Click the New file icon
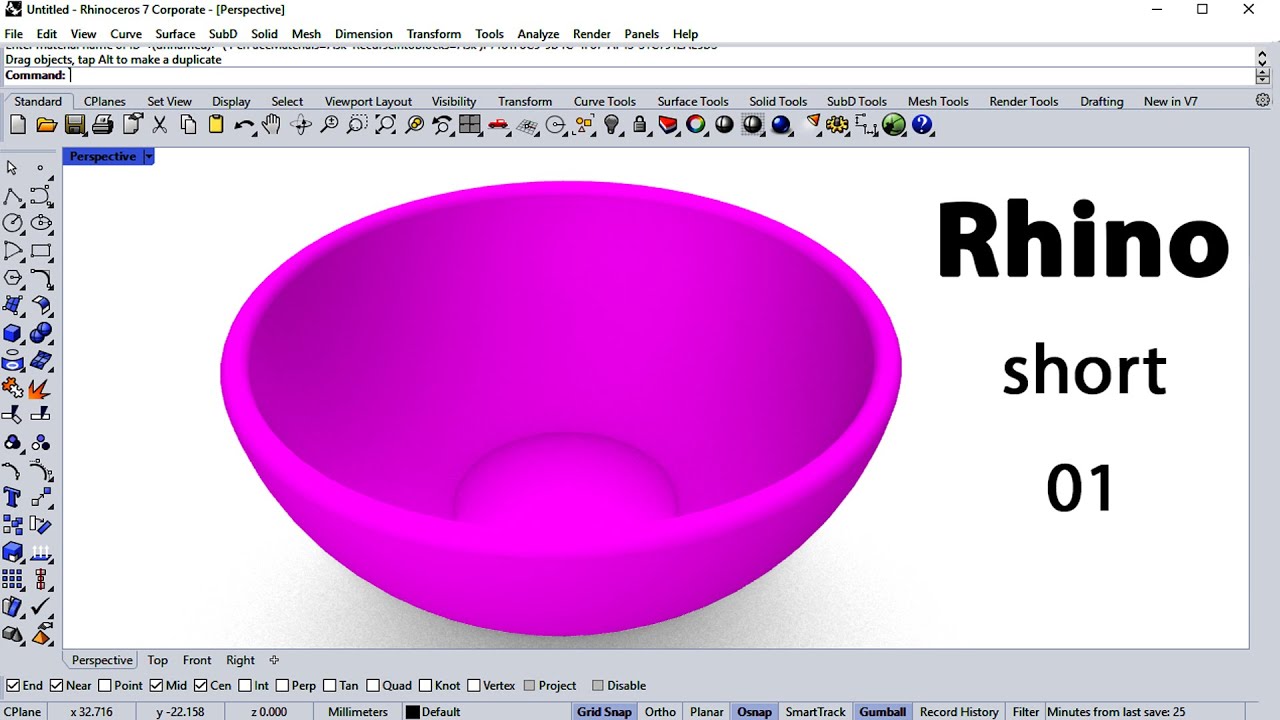1280x720 pixels. point(18,125)
